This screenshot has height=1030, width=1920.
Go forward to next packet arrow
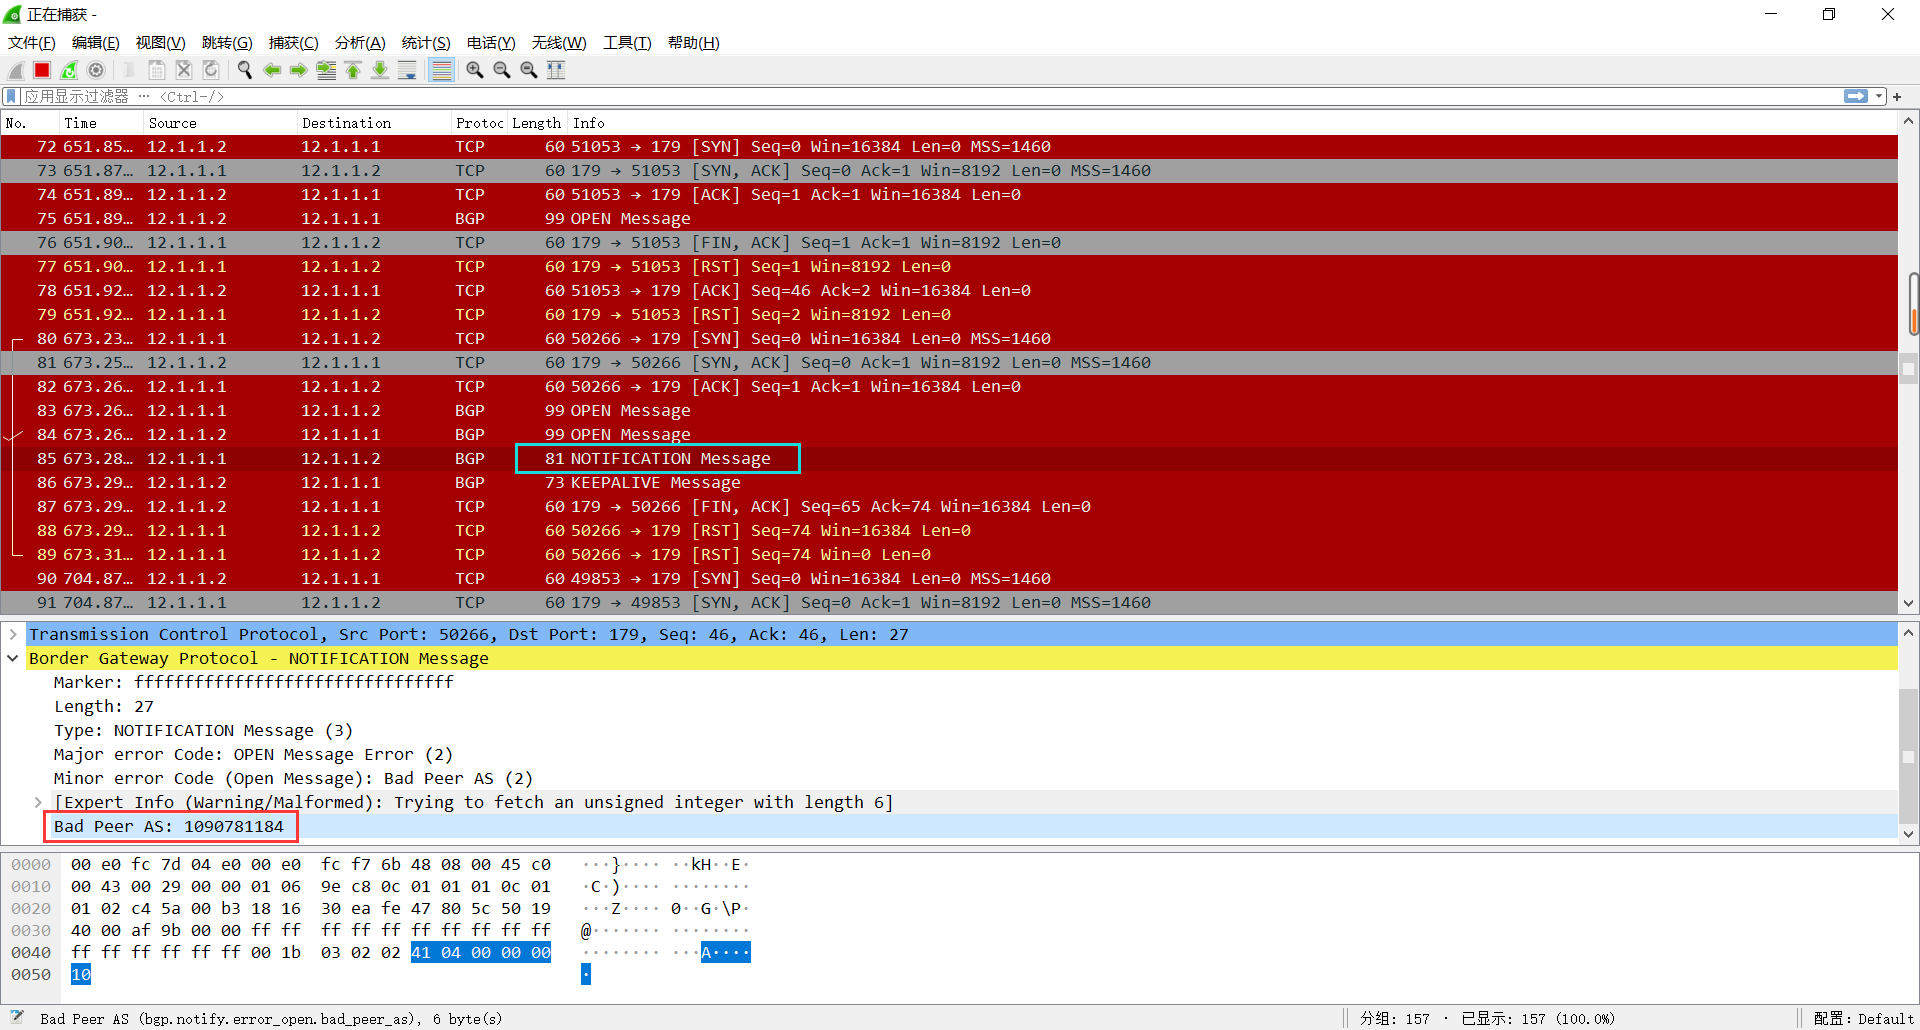[x=299, y=70]
